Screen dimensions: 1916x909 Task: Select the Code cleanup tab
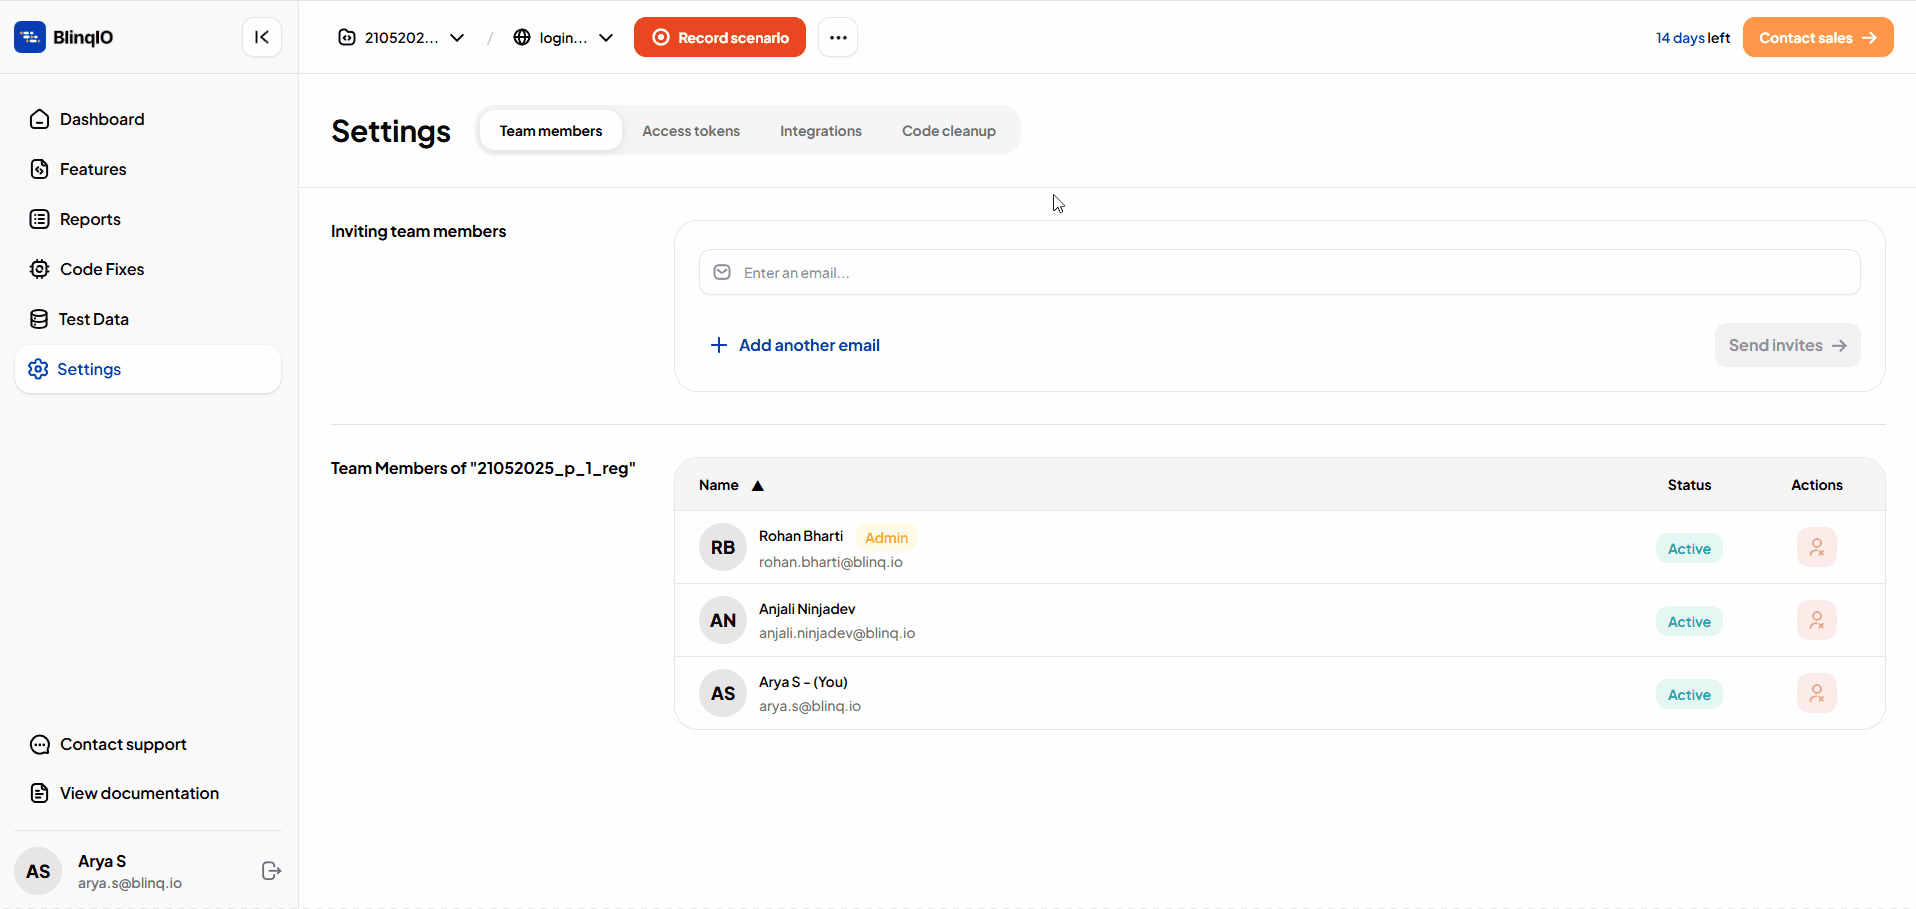pyautogui.click(x=948, y=131)
